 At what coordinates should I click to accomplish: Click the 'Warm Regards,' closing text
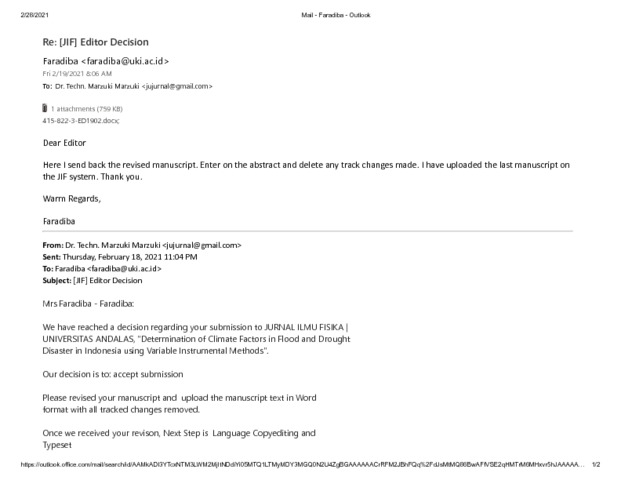coord(72,199)
